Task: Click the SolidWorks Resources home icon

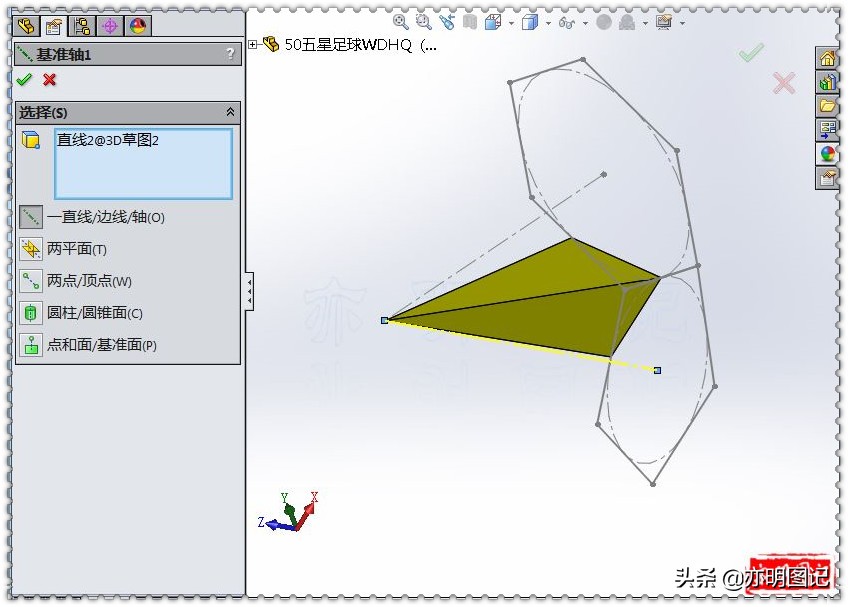Action: (828, 58)
